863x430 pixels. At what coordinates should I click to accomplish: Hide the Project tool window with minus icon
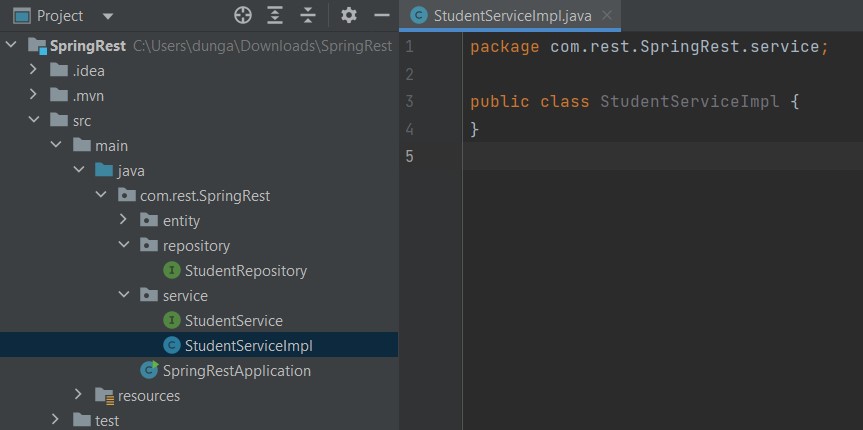[x=382, y=15]
